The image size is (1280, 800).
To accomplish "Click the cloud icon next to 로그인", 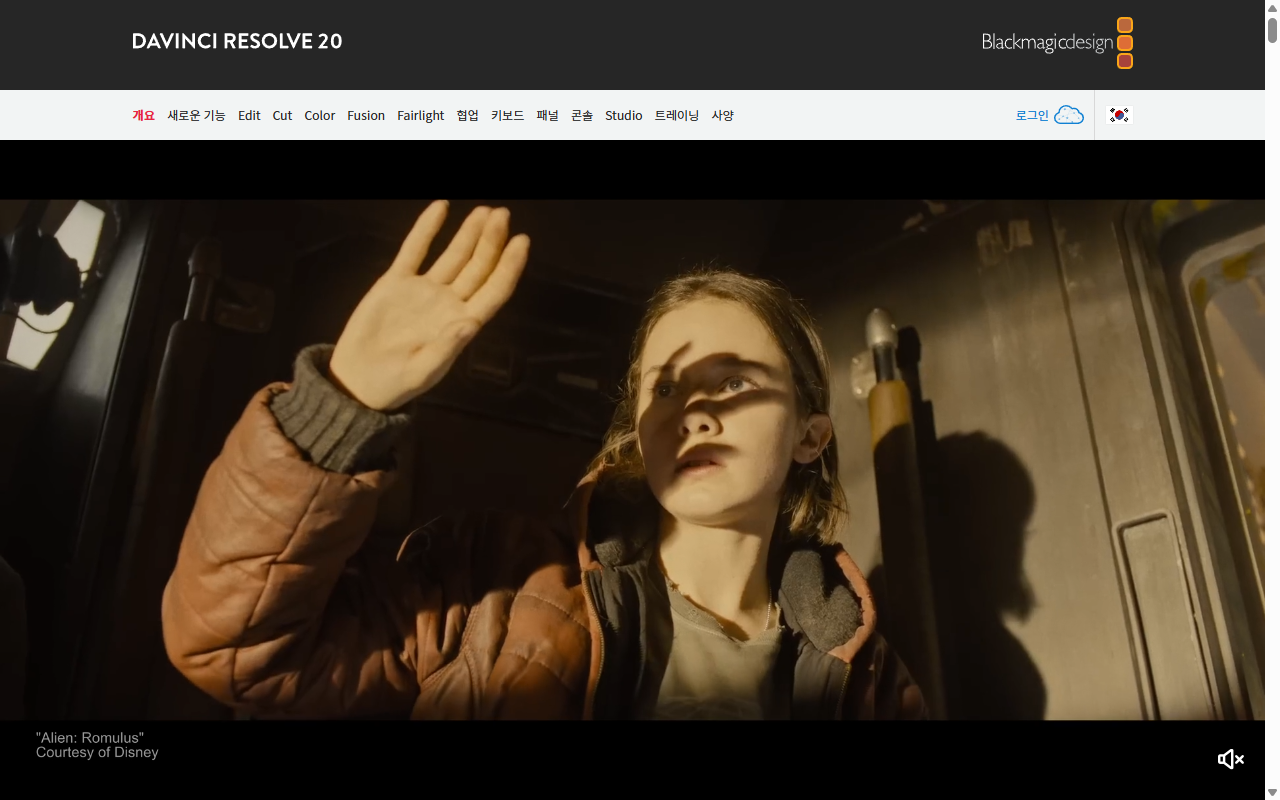I will [x=1068, y=115].
